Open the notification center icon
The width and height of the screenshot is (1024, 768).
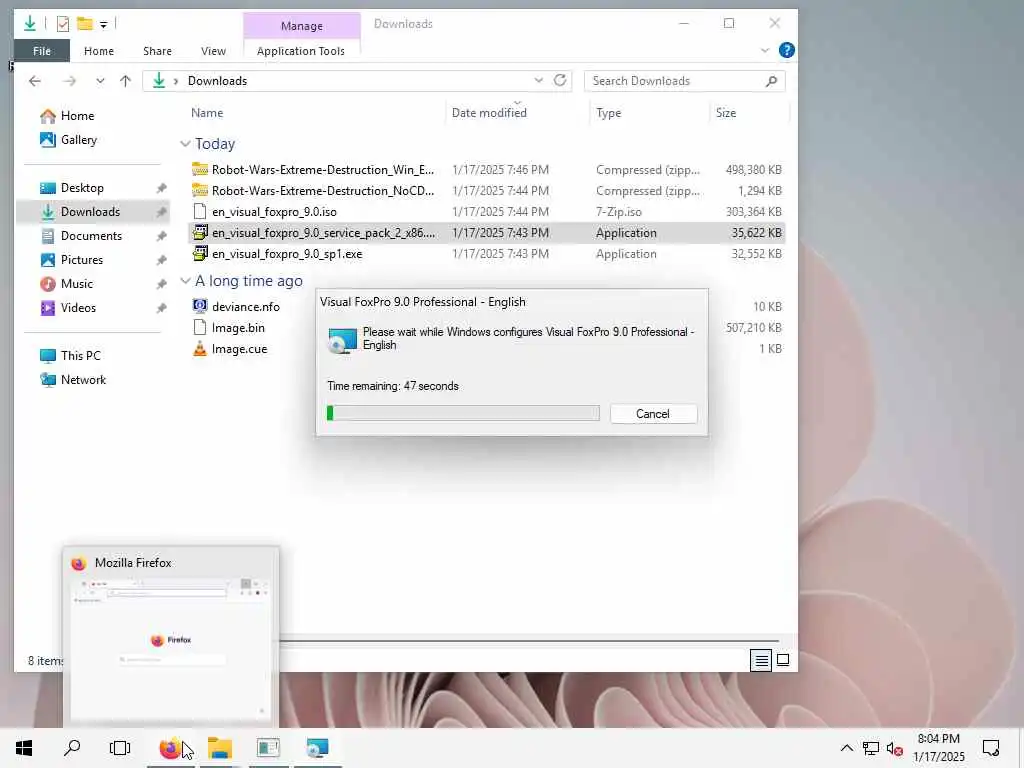991,748
